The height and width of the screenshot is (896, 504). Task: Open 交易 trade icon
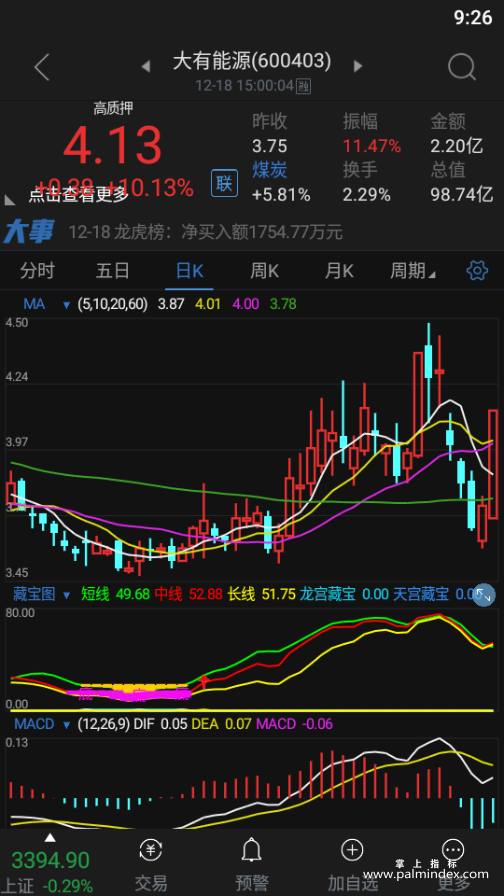point(151,863)
